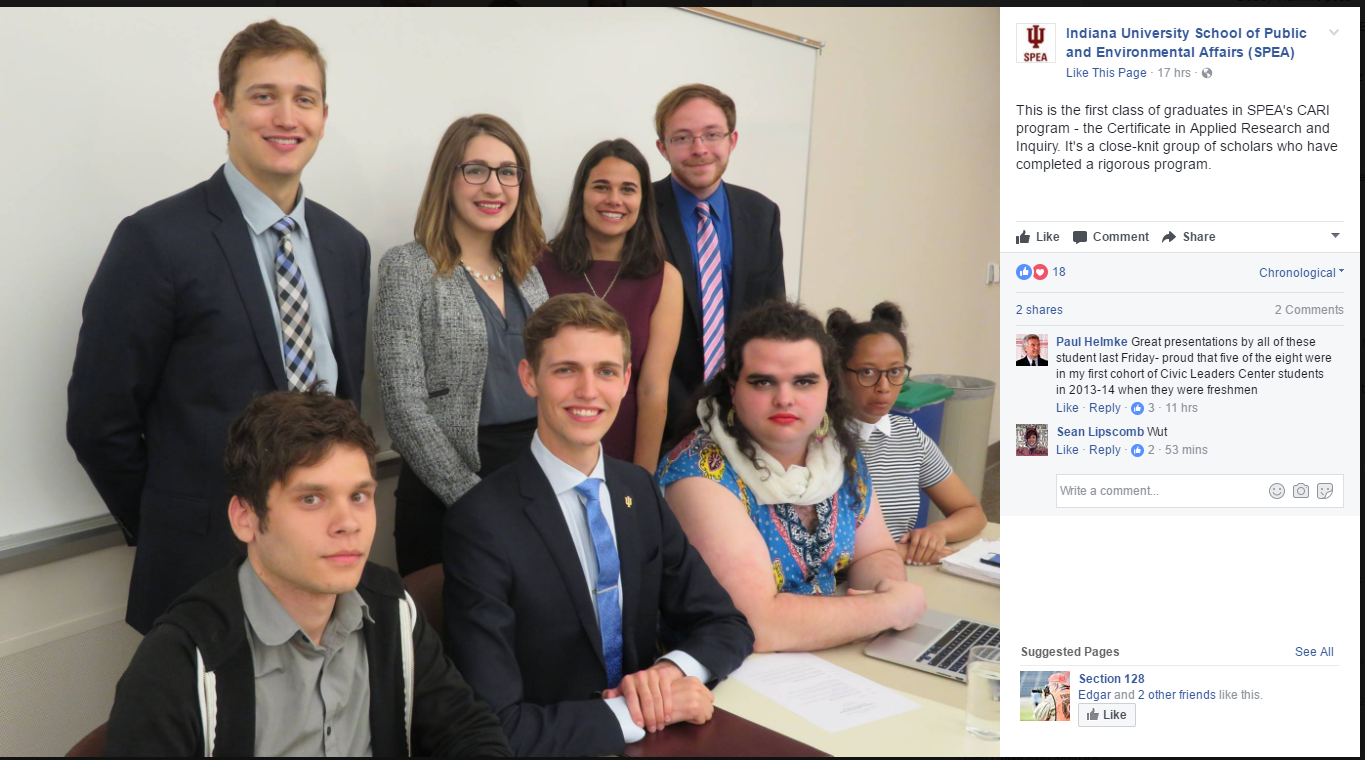The height and width of the screenshot is (760, 1365).
Task: Click the SPEA page logo avatar
Action: point(1036,43)
